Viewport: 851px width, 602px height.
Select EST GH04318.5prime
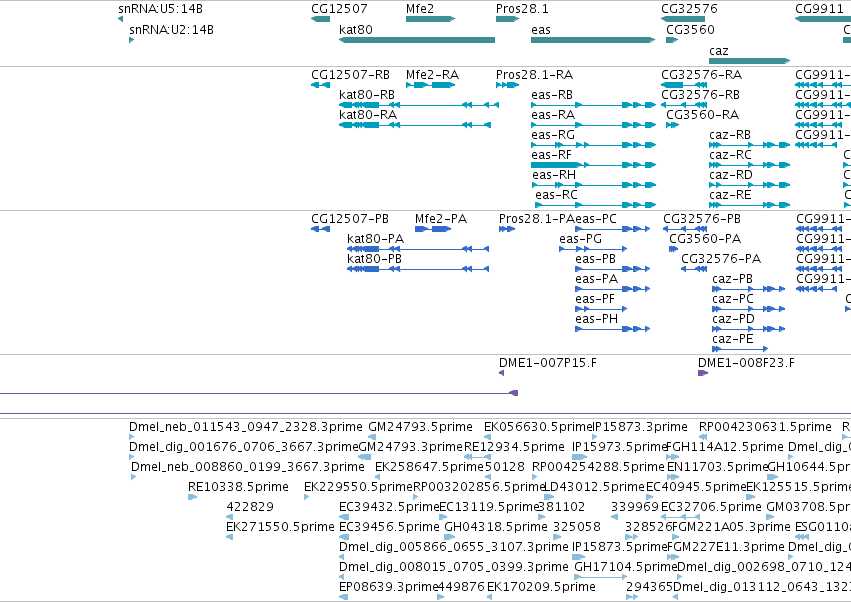(x=496, y=527)
